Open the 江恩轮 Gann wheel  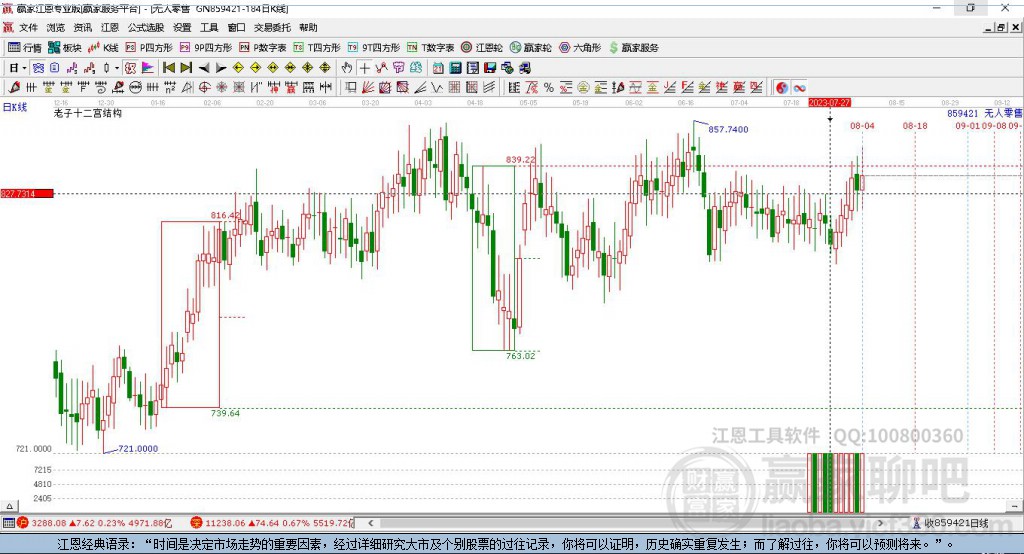tap(482, 48)
